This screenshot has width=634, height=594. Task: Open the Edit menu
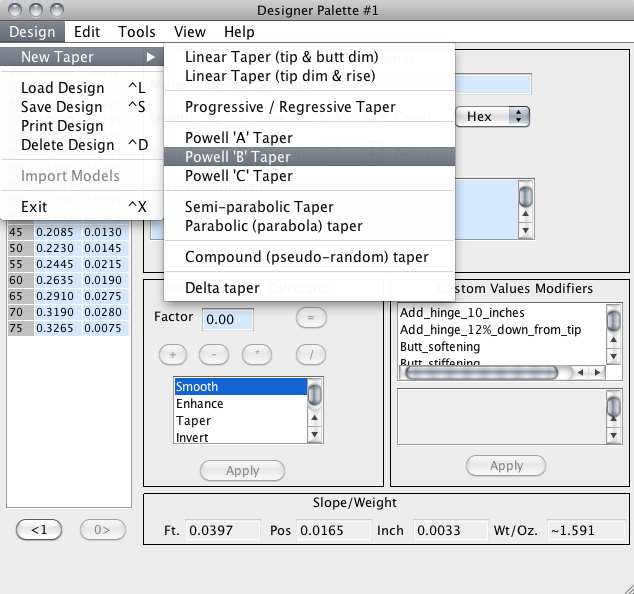pyautogui.click(x=87, y=32)
